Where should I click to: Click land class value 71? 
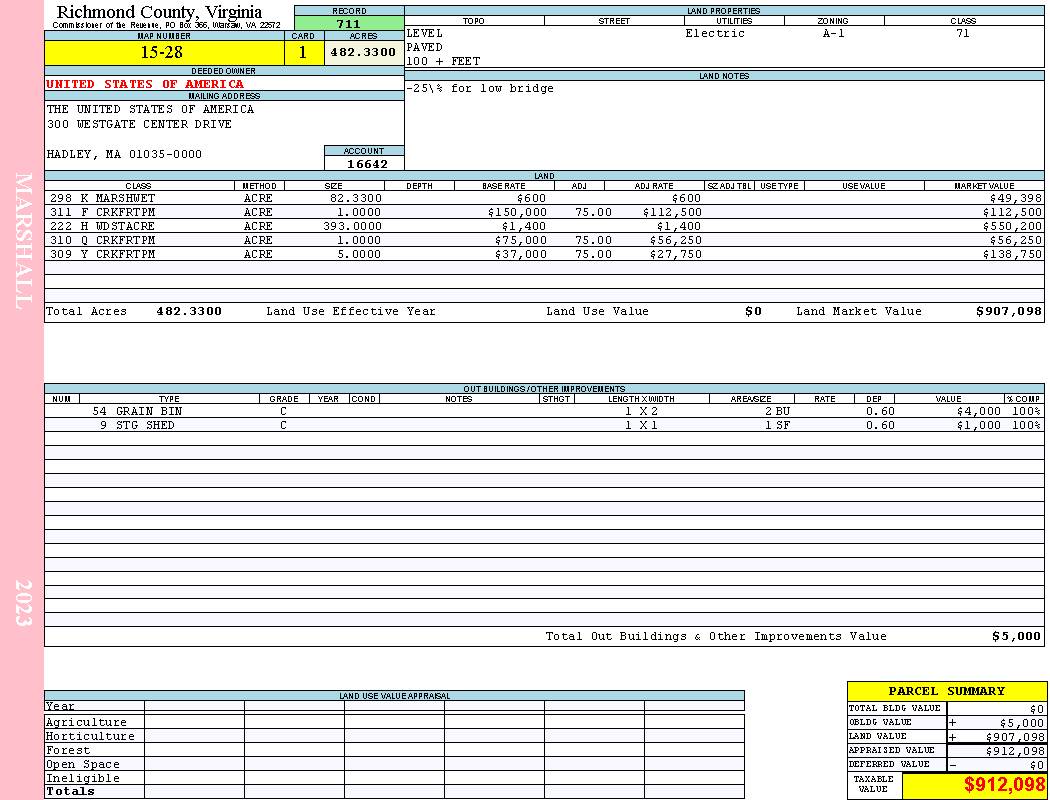(962, 33)
